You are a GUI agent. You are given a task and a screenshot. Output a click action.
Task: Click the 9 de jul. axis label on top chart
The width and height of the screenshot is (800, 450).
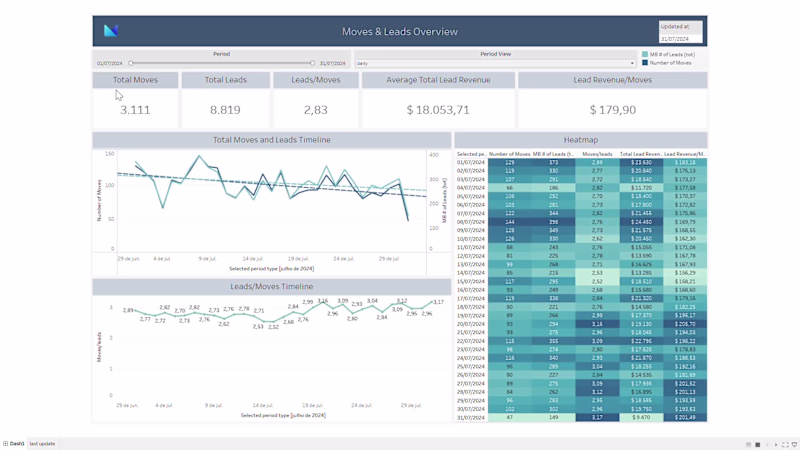click(208, 259)
